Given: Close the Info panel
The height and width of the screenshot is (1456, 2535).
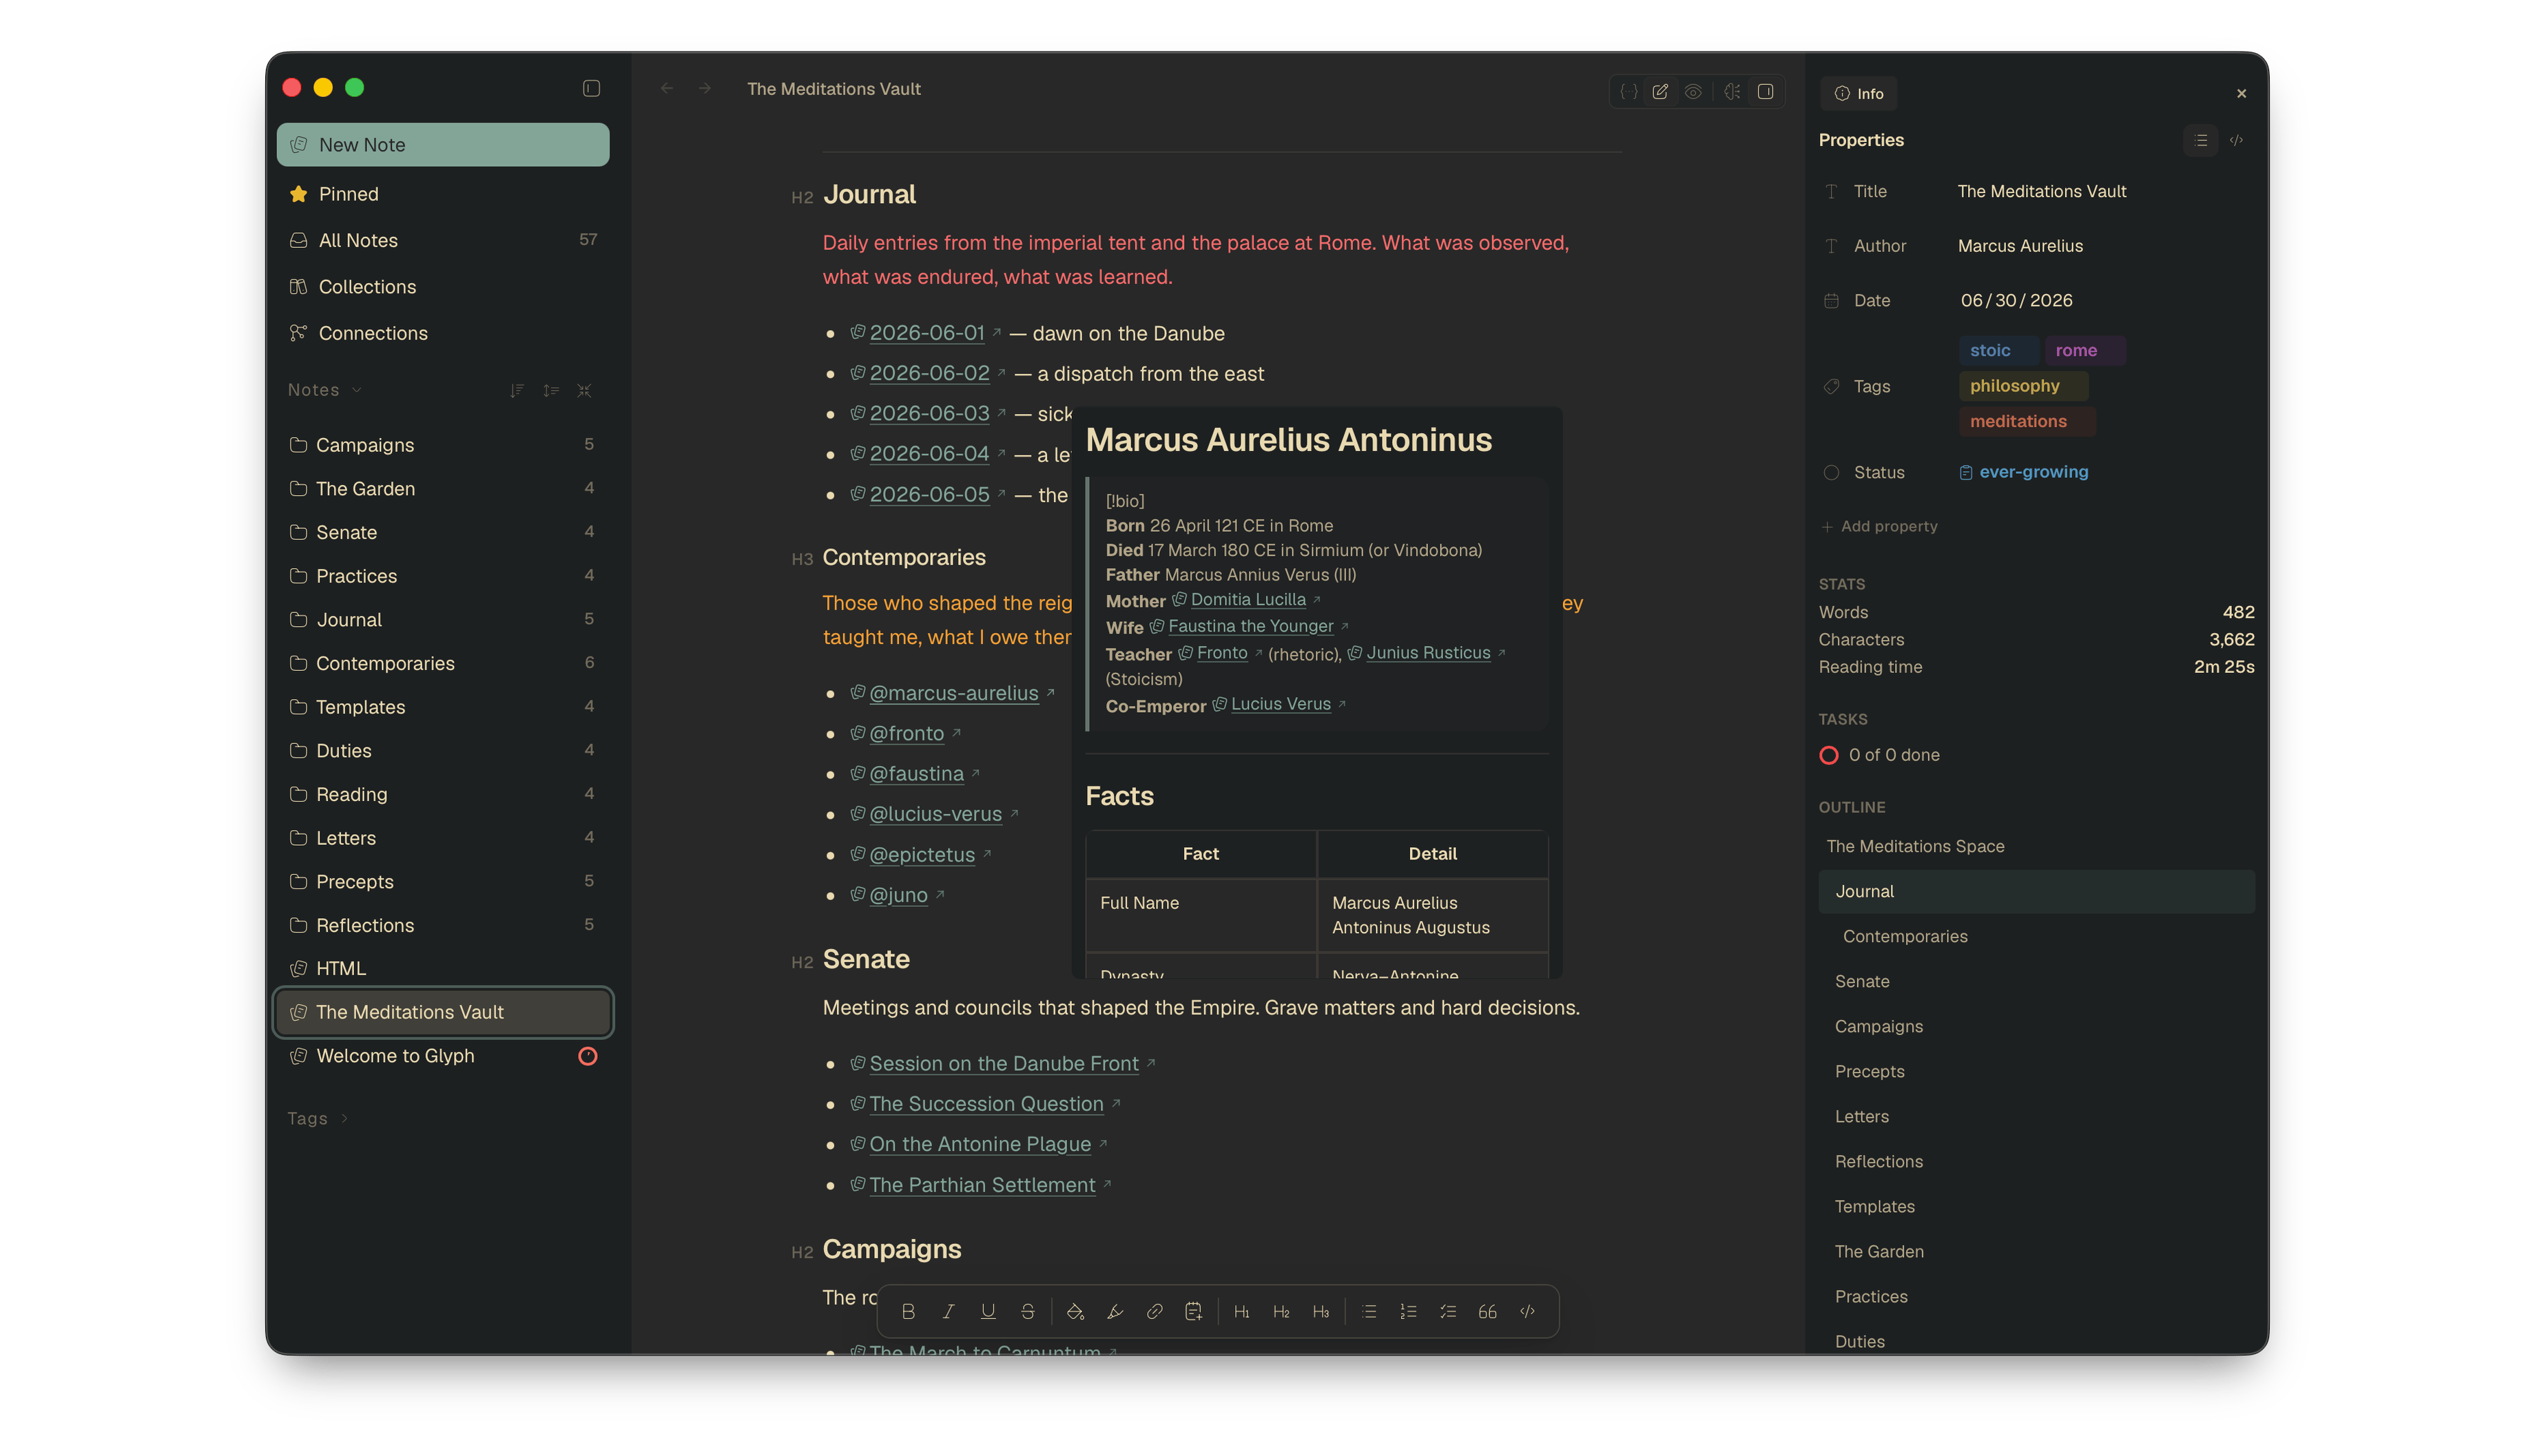Looking at the screenshot, I should [x=2241, y=93].
